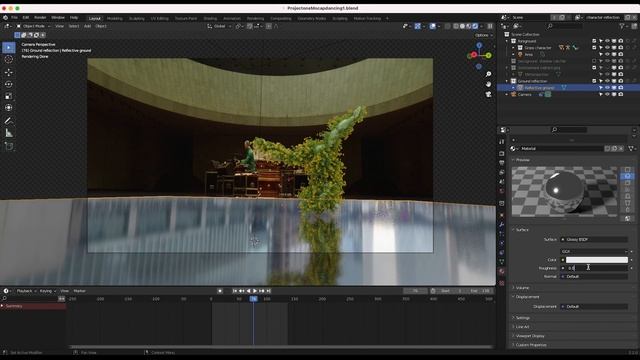Click the Roughness value field

(594, 268)
